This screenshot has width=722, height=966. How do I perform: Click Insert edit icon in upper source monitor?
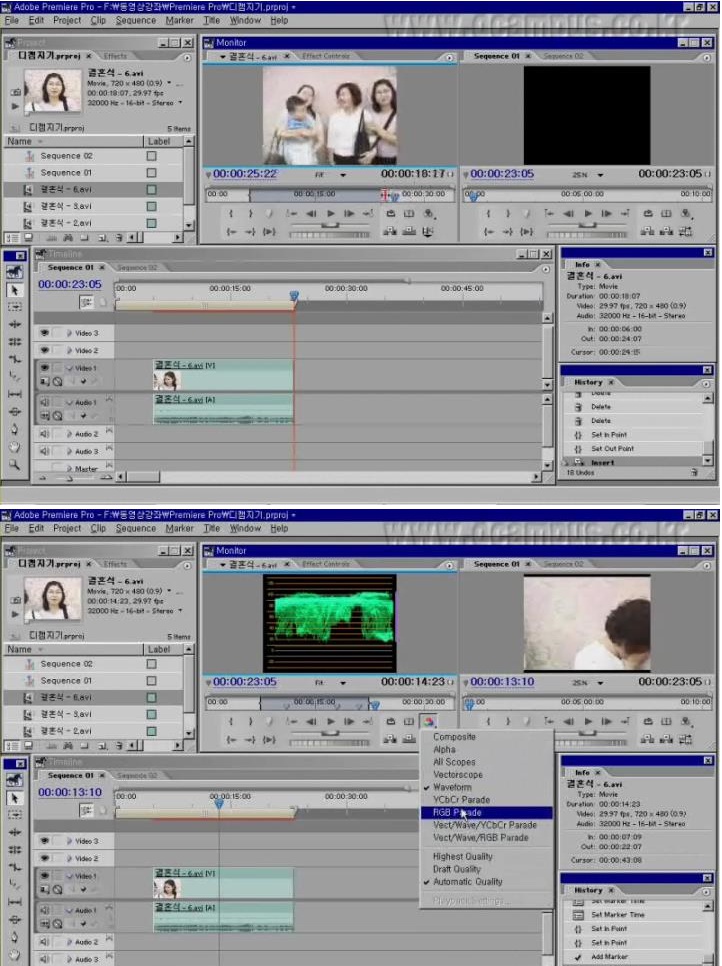[x=390, y=232]
